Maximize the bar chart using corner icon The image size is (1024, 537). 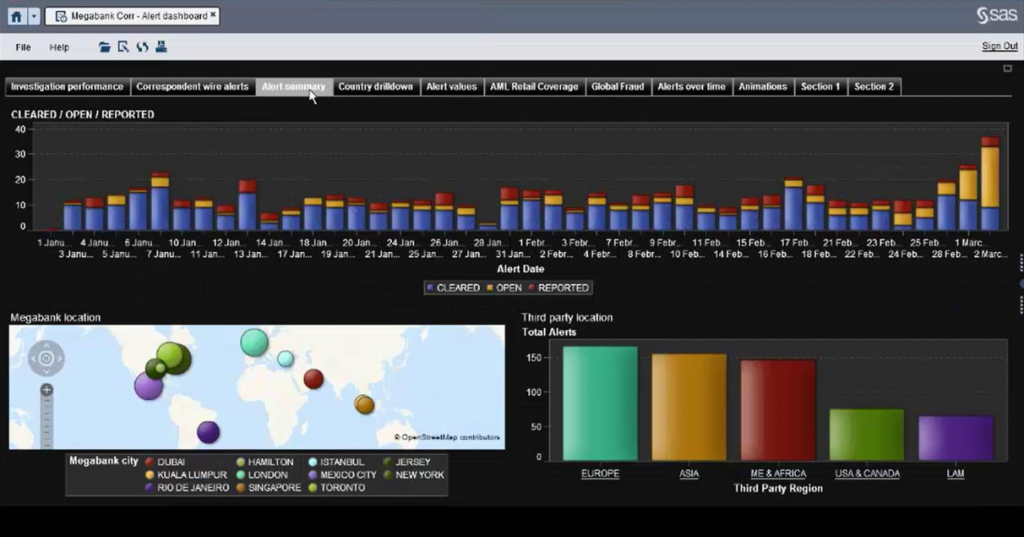pos(1007,69)
